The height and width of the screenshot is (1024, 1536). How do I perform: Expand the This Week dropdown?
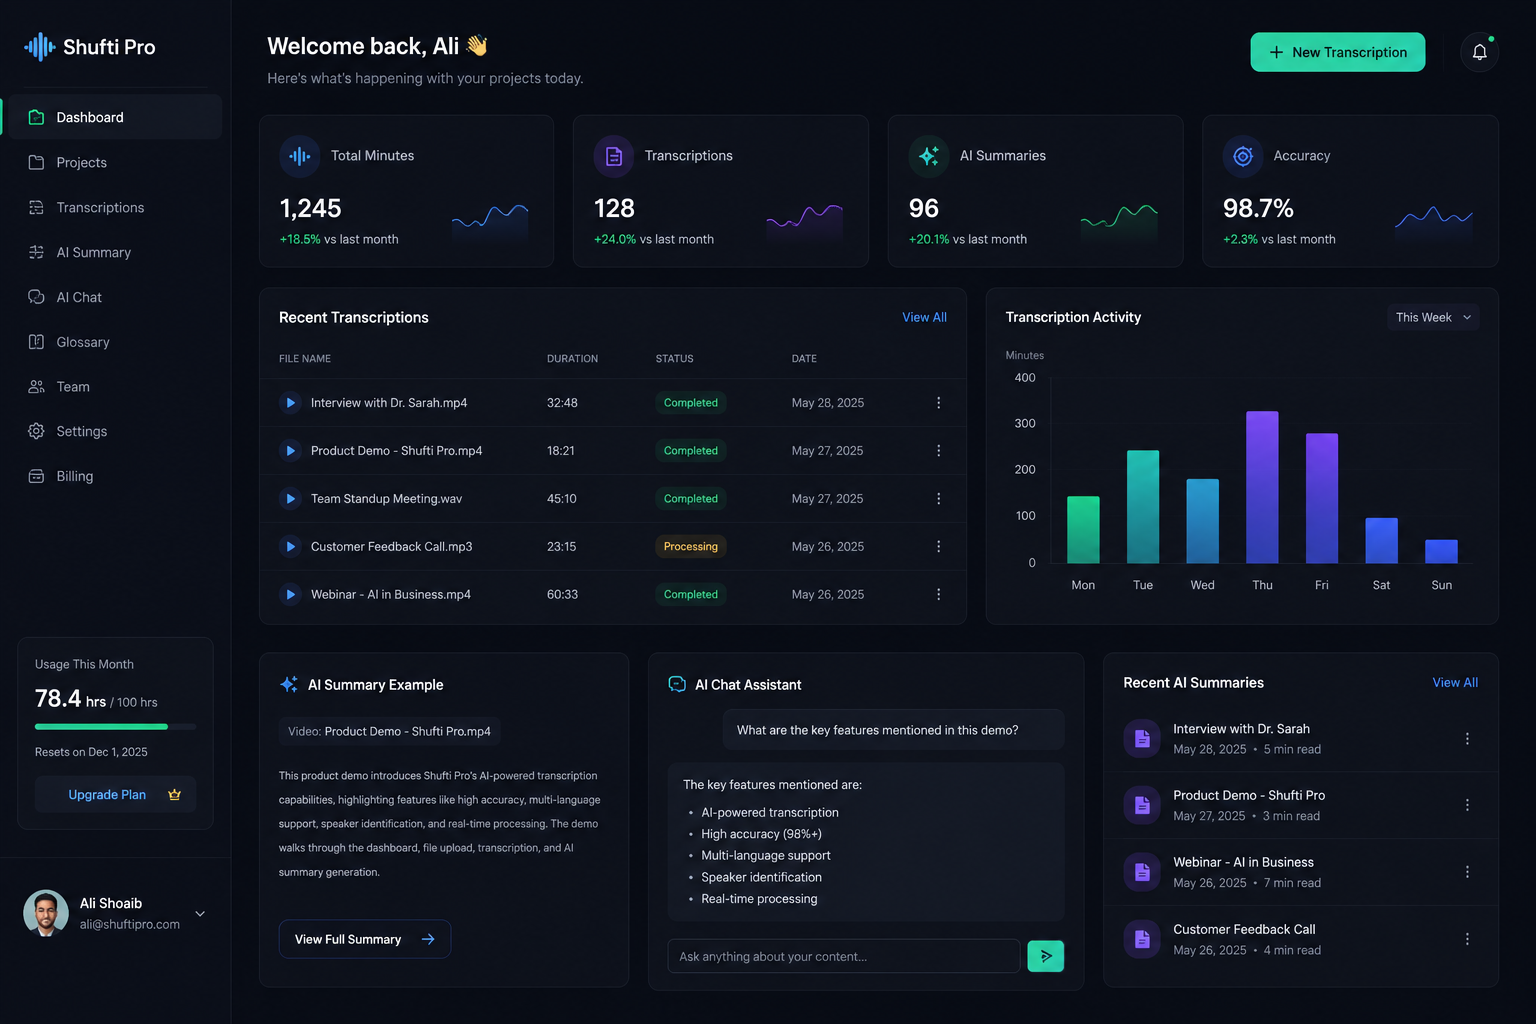pyautogui.click(x=1433, y=317)
